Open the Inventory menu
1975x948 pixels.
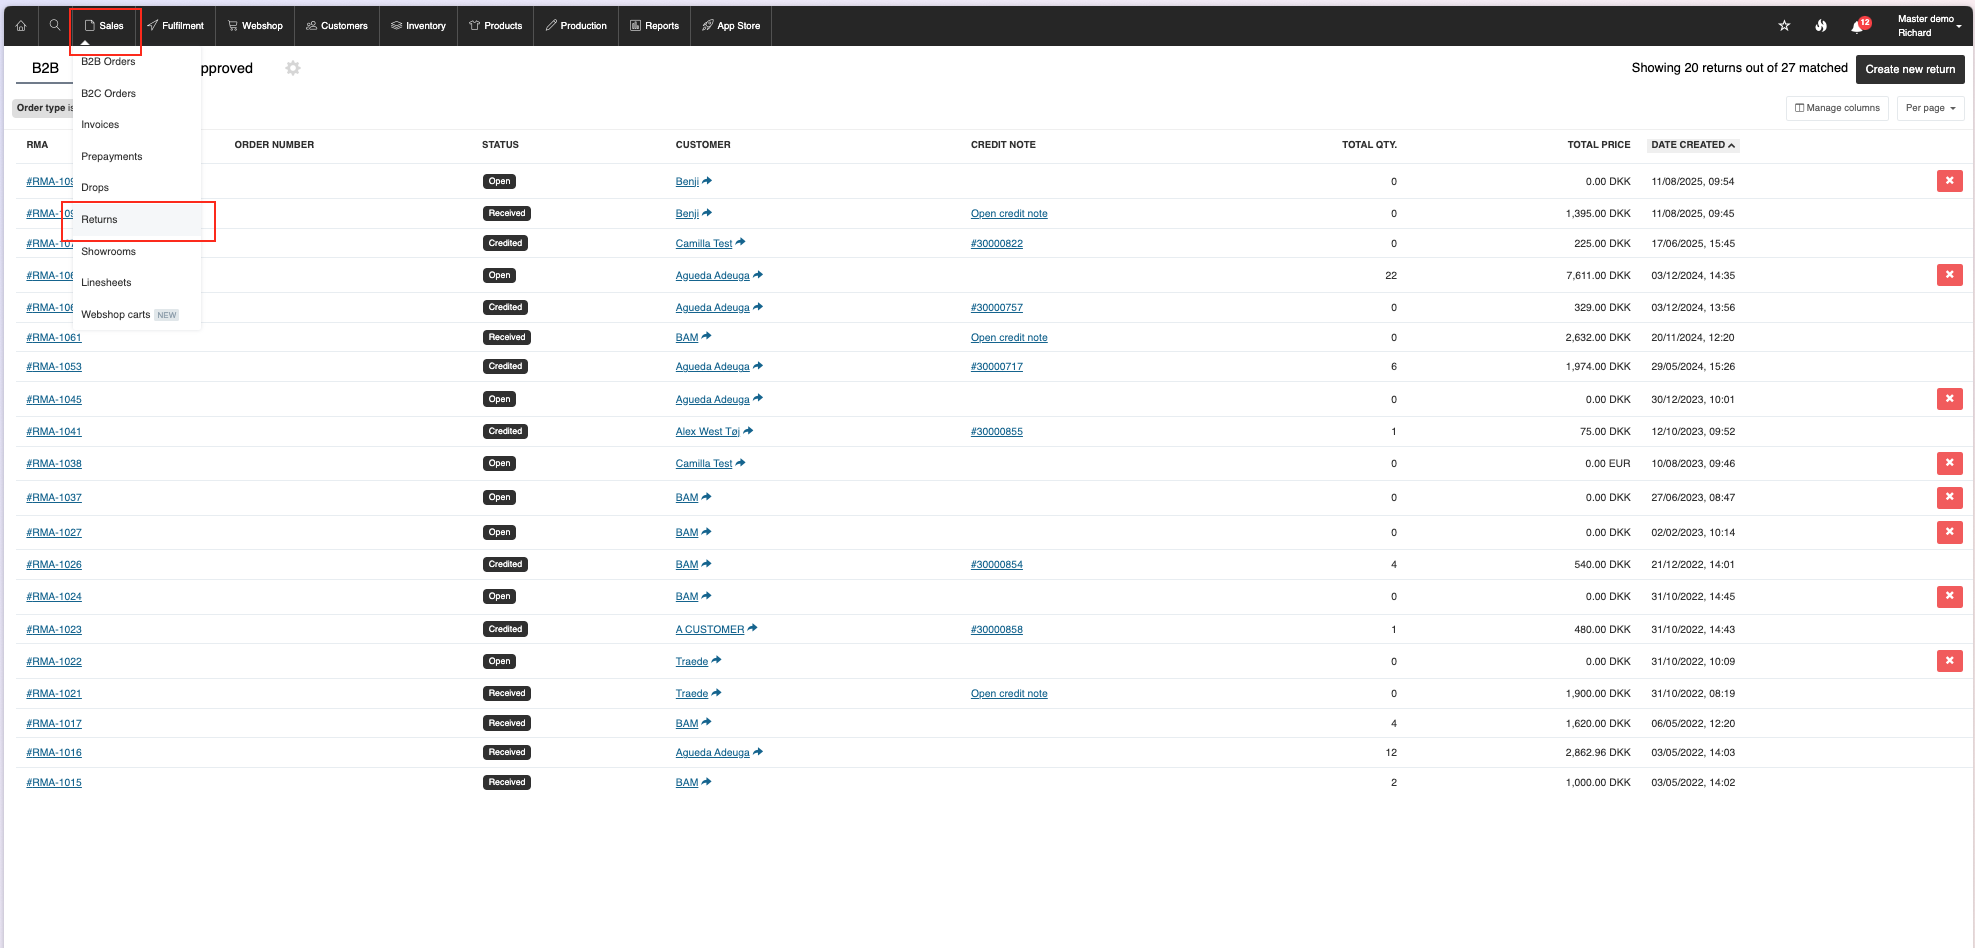tap(418, 26)
